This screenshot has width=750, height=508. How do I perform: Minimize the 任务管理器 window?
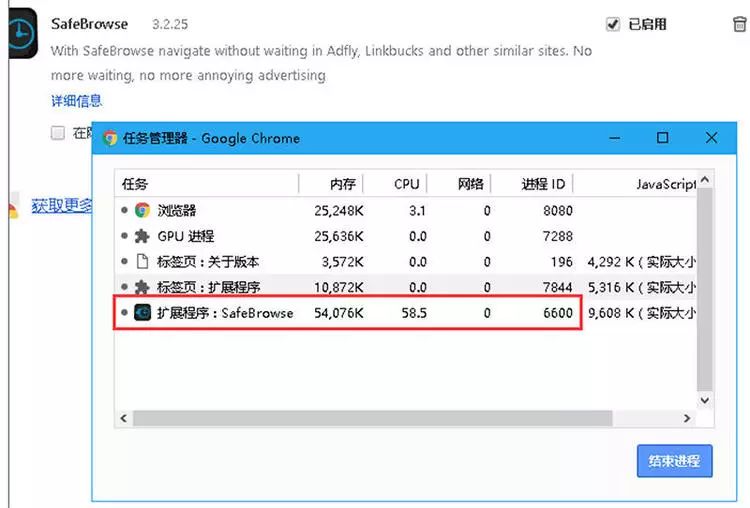pos(615,138)
